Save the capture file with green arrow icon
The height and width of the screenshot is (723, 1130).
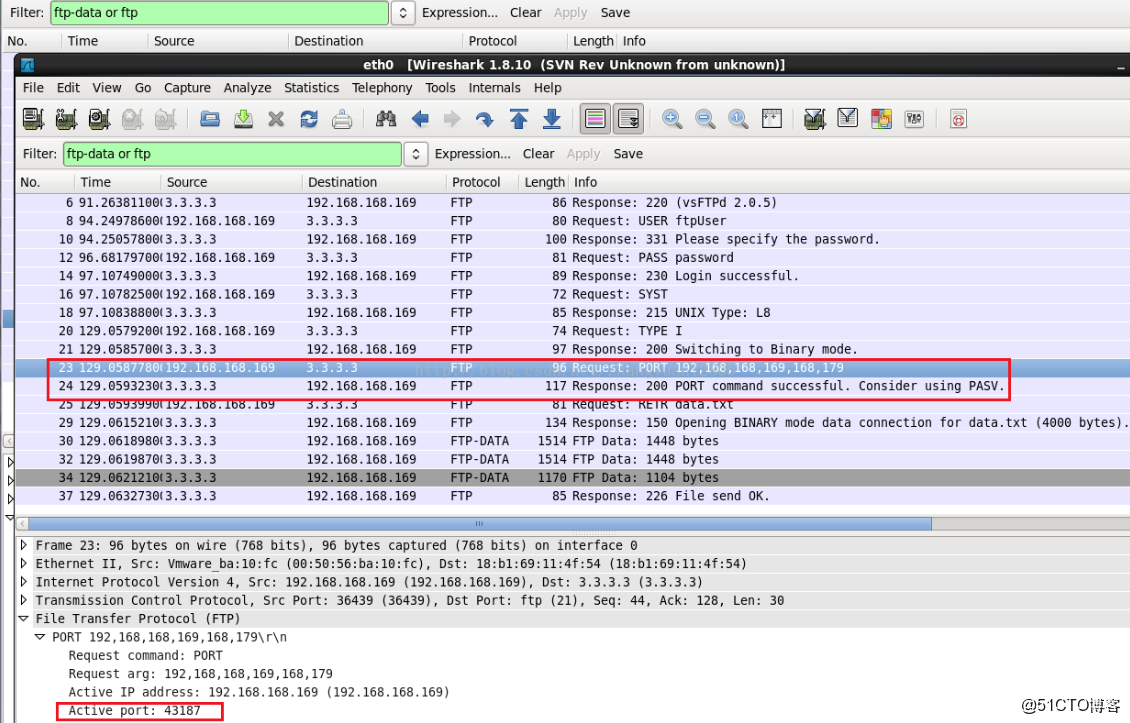click(244, 119)
